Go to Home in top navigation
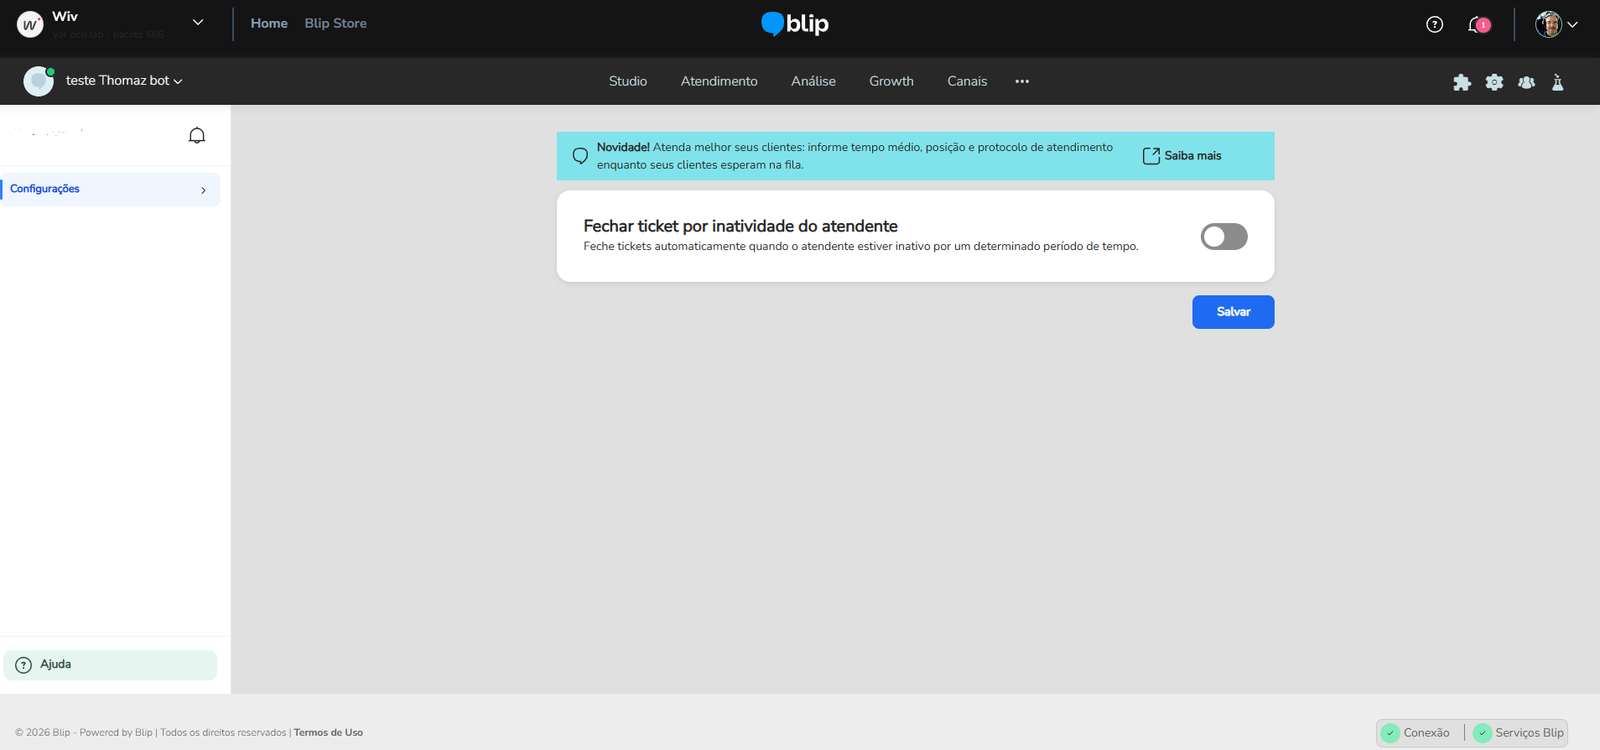 pyautogui.click(x=269, y=23)
